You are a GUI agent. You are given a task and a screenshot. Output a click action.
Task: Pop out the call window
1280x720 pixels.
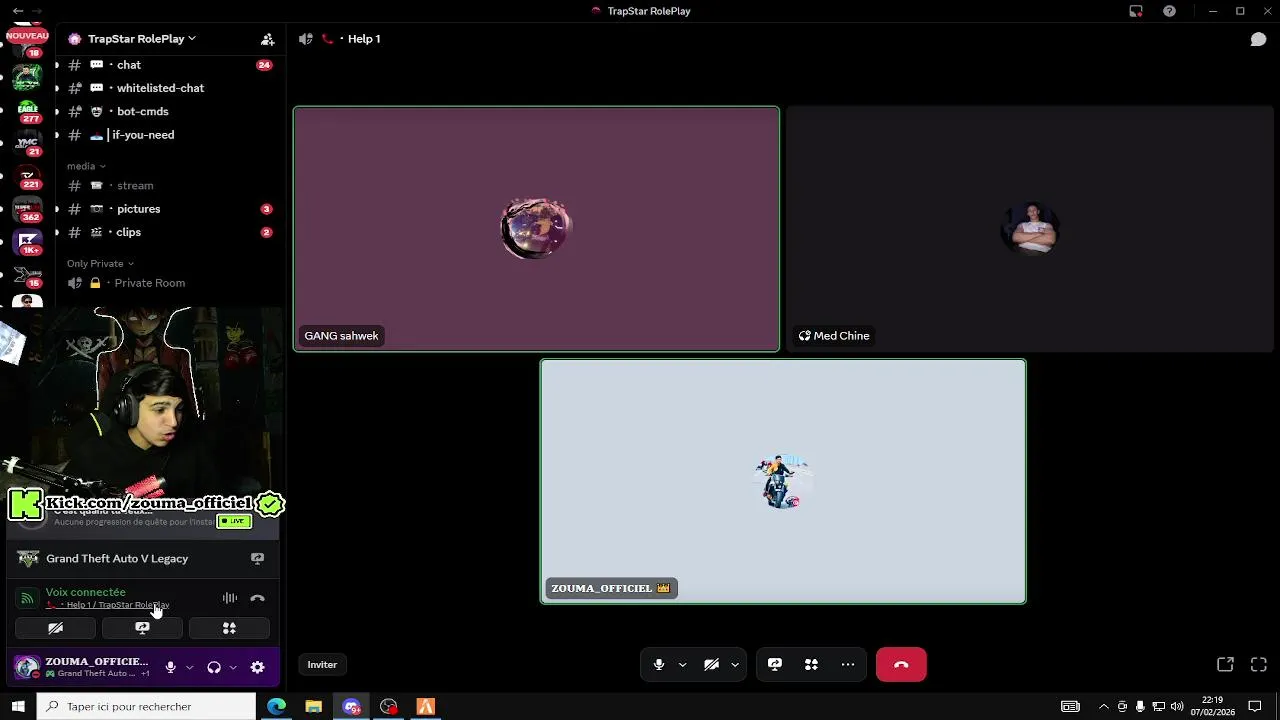pos(1225,664)
